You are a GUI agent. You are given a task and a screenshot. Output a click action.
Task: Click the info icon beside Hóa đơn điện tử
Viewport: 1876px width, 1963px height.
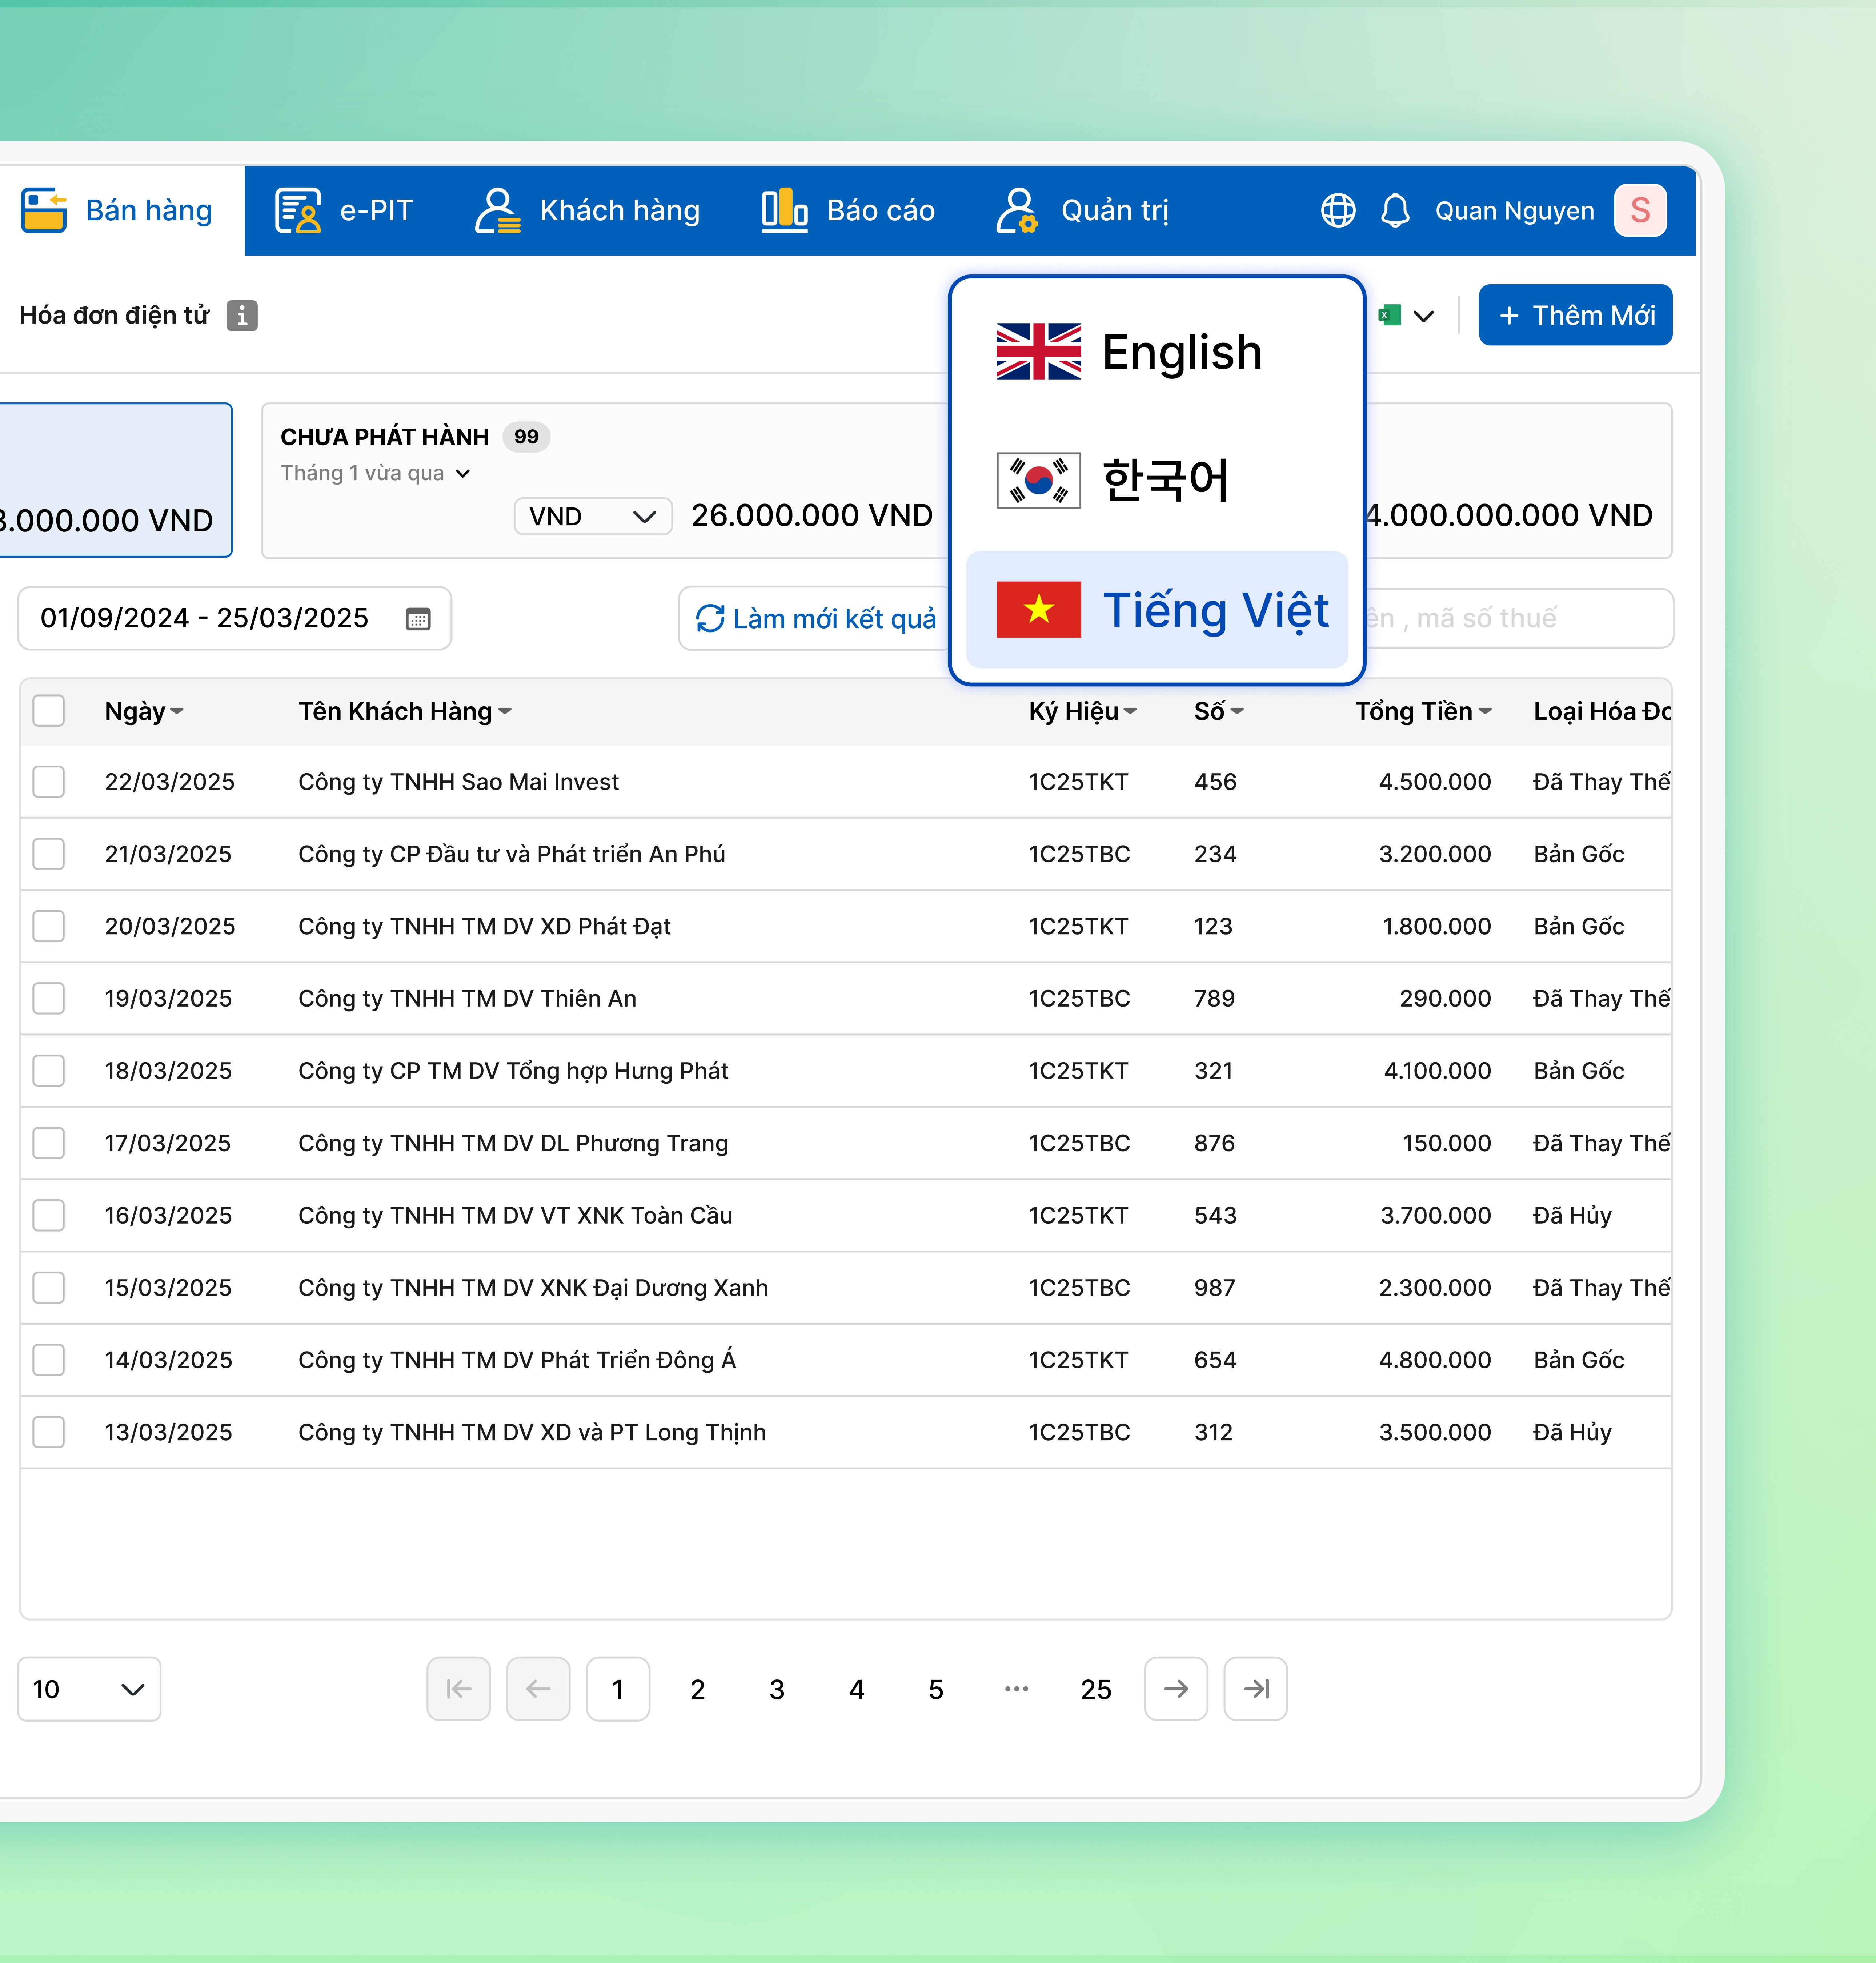coord(242,315)
